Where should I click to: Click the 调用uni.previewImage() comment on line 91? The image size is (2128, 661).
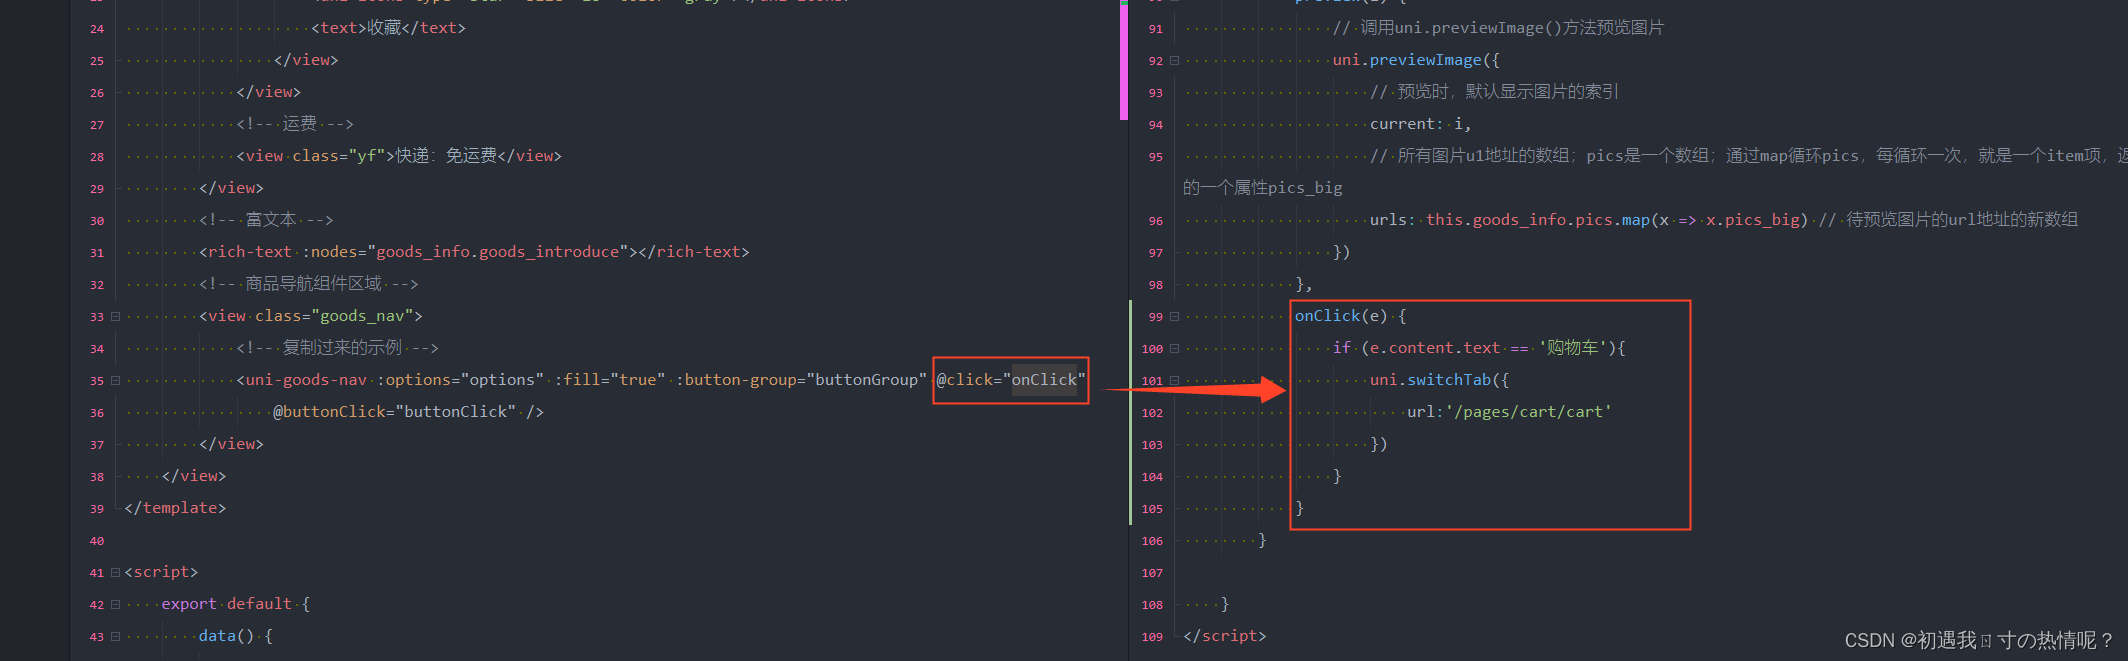[1498, 28]
